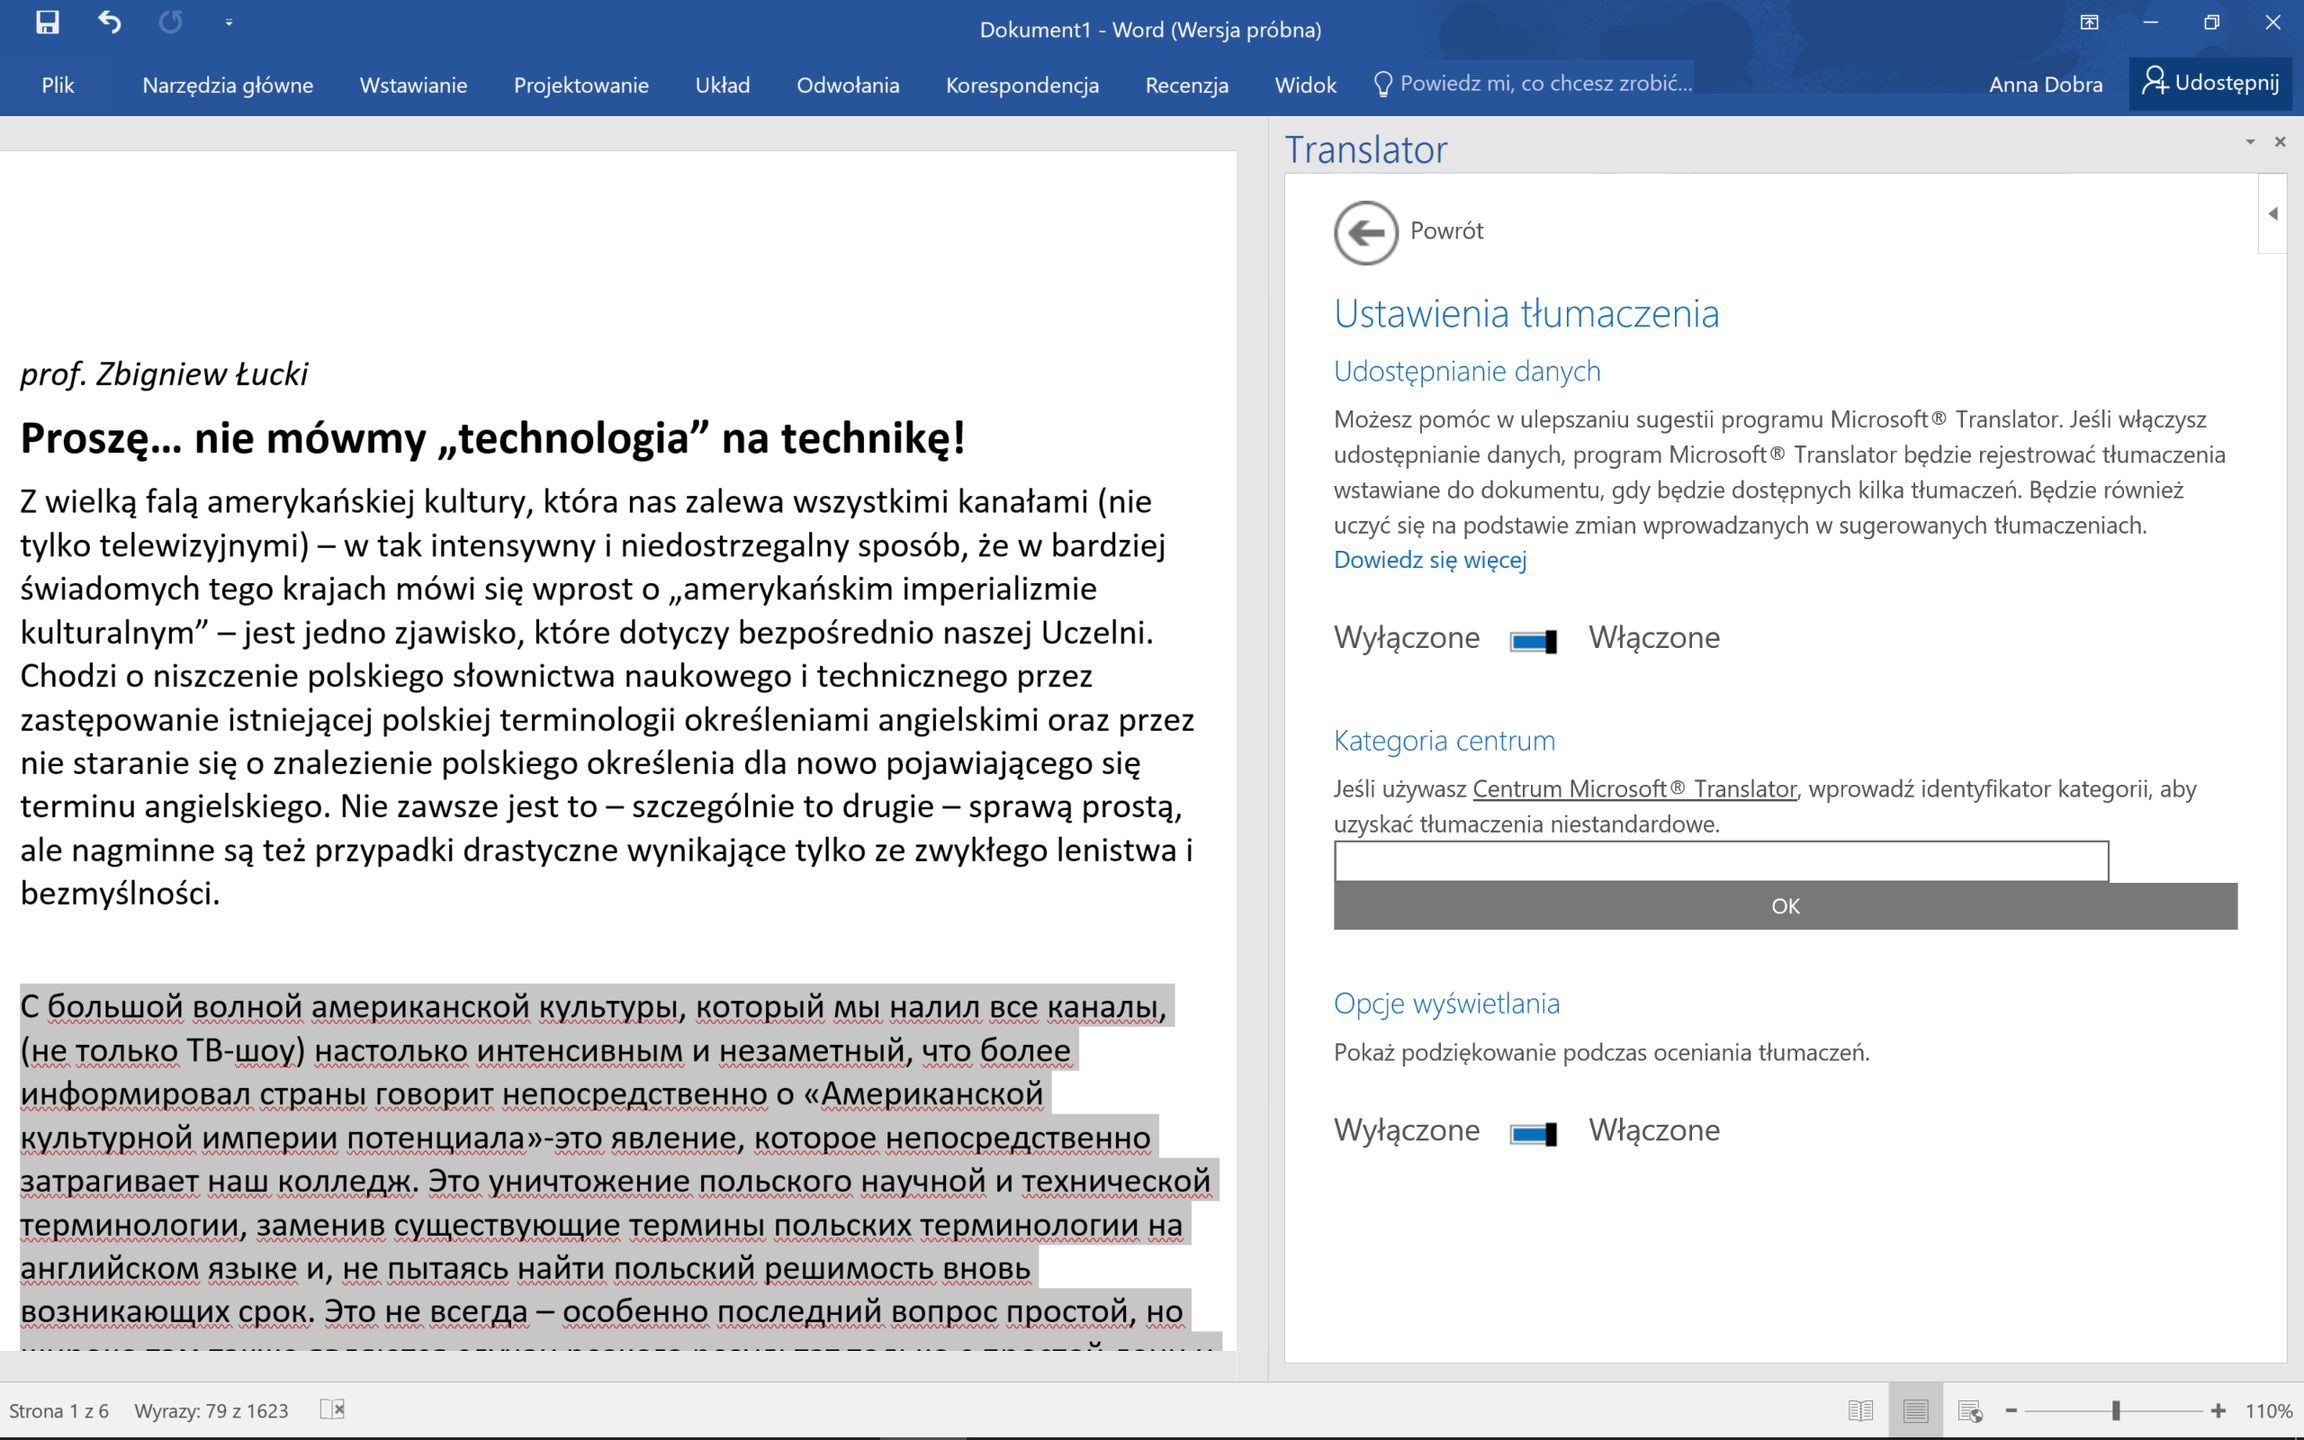2304x1440 pixels.
Task: Collapse the Translator side arrow expander
Action: (2273, 213)
